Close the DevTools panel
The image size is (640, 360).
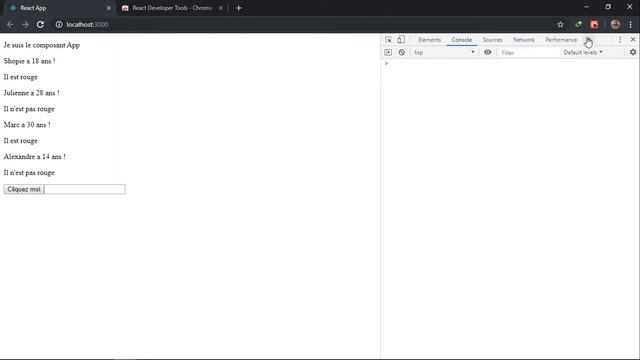[x=633, y=40]
